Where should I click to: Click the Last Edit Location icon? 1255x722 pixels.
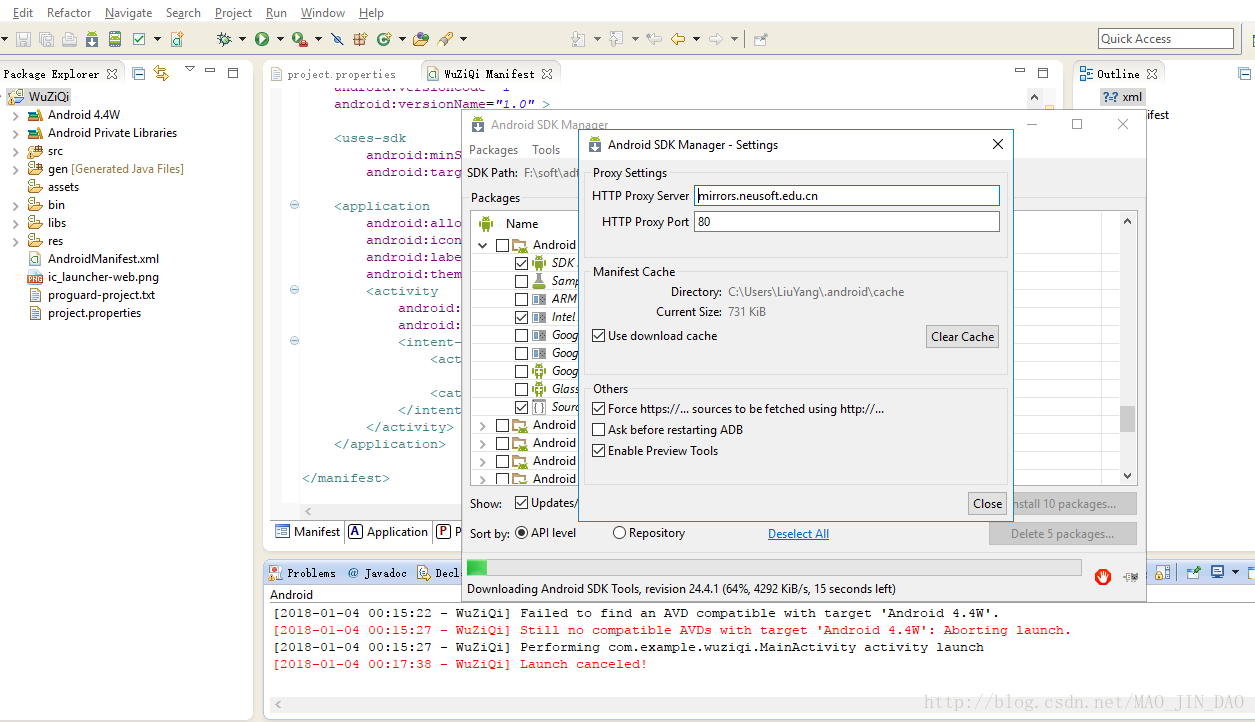[654, 39]
